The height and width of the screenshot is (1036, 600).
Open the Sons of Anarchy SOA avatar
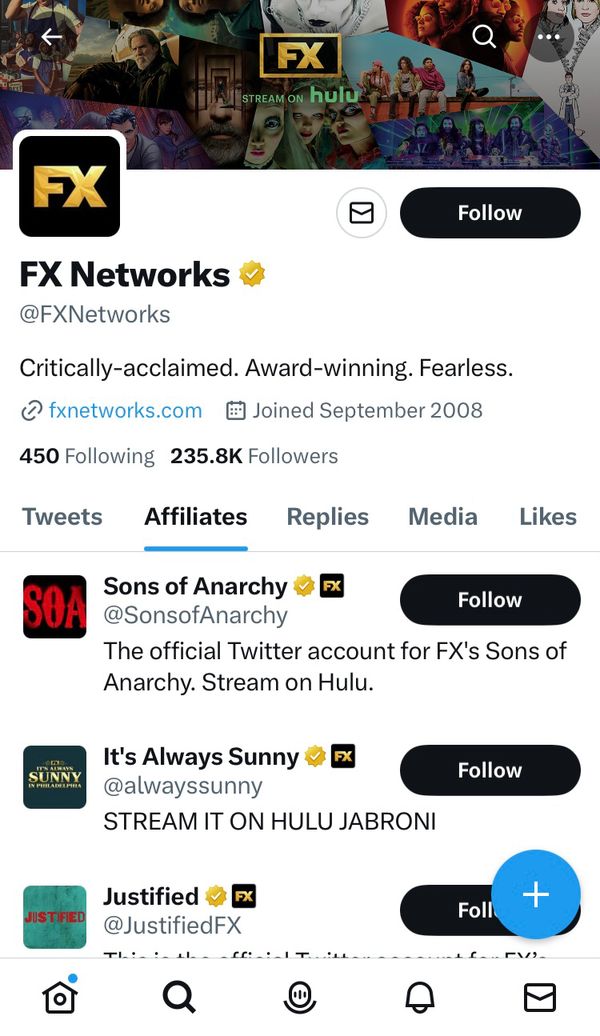click(55, 607)
